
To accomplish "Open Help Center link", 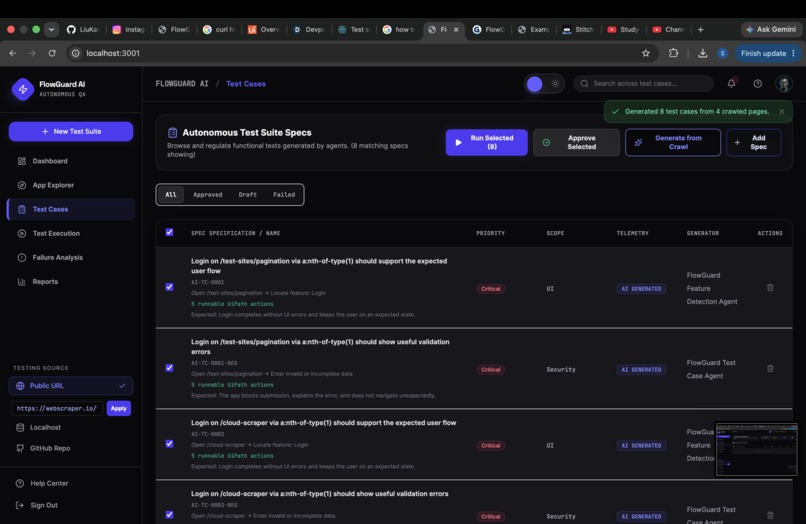I will [x=42, y=483].
